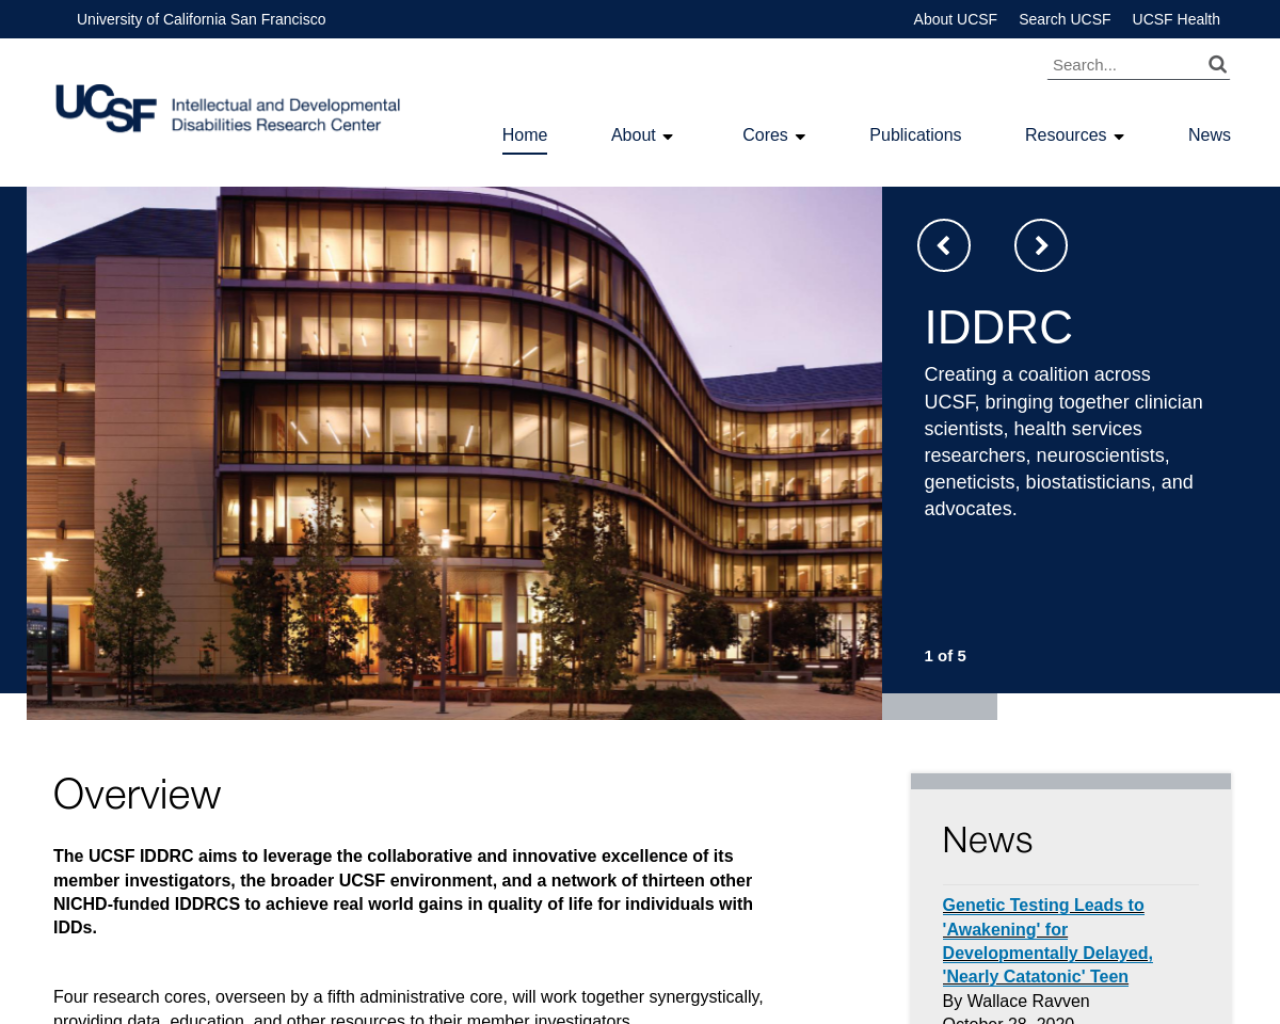Advance to next slide arrow

pyautogui.click(x=1041, y=245)
